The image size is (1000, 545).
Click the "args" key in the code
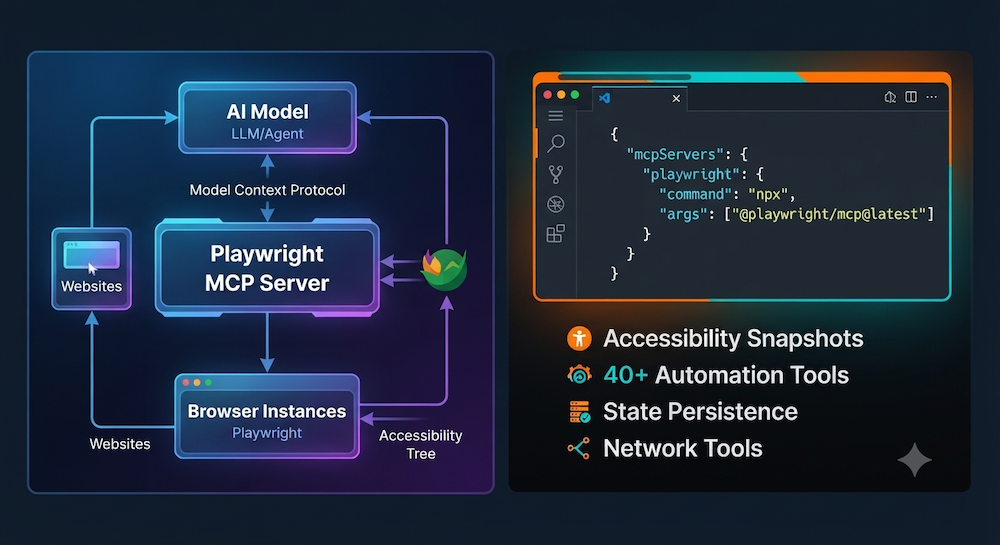point(683,214)
